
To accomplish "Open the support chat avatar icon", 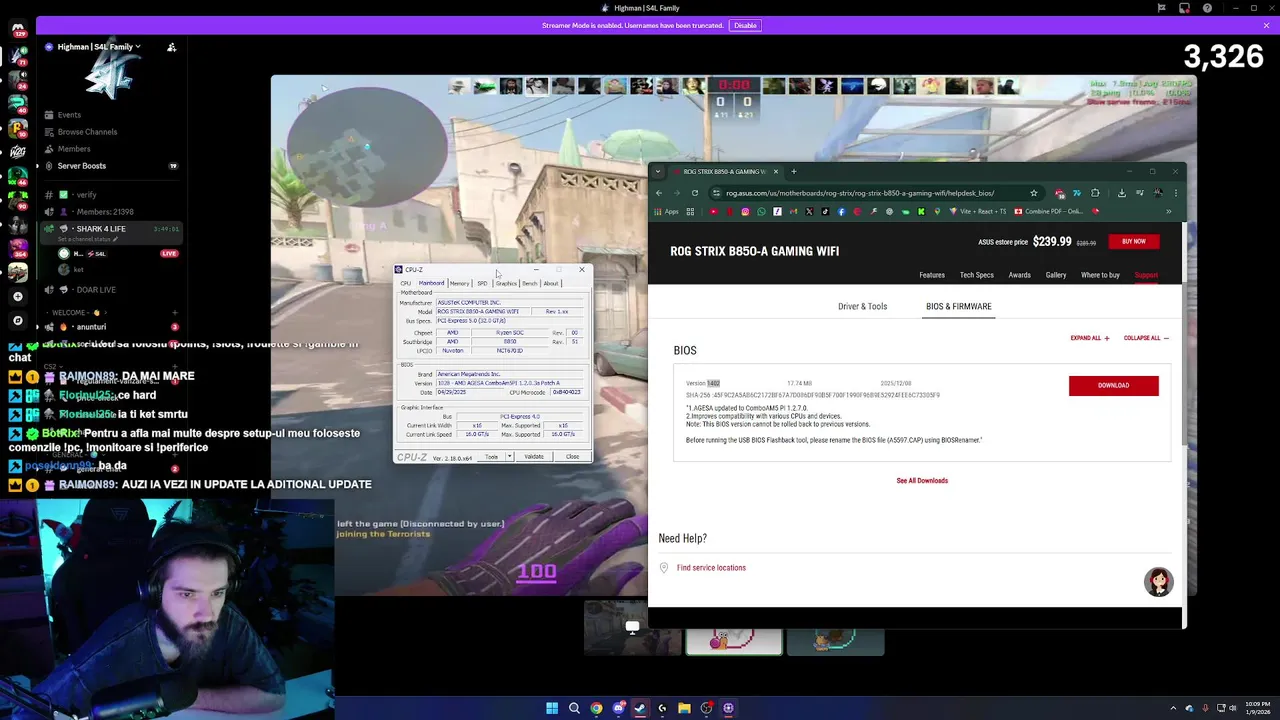I will pyautogui.click(x=1159, y=582).
